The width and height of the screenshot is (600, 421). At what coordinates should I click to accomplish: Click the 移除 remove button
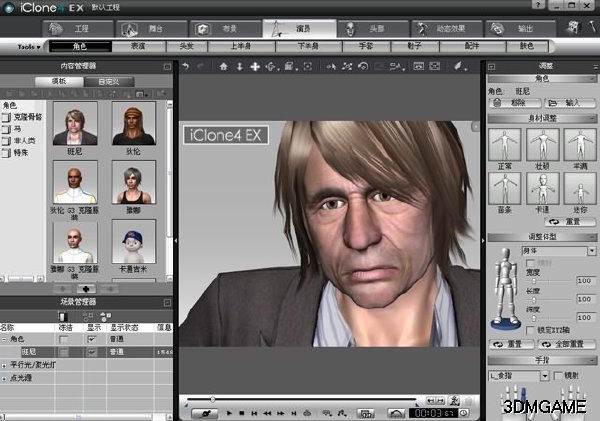[x=515, y=103]
